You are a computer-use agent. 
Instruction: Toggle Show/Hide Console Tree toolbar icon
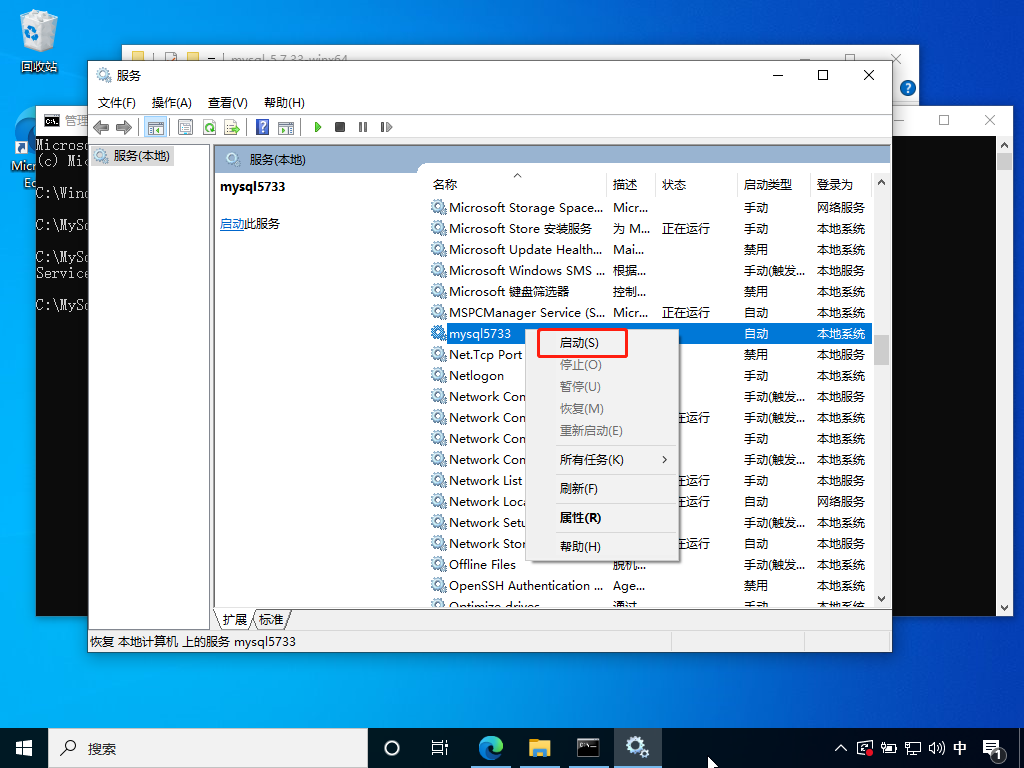coord(155,127)
